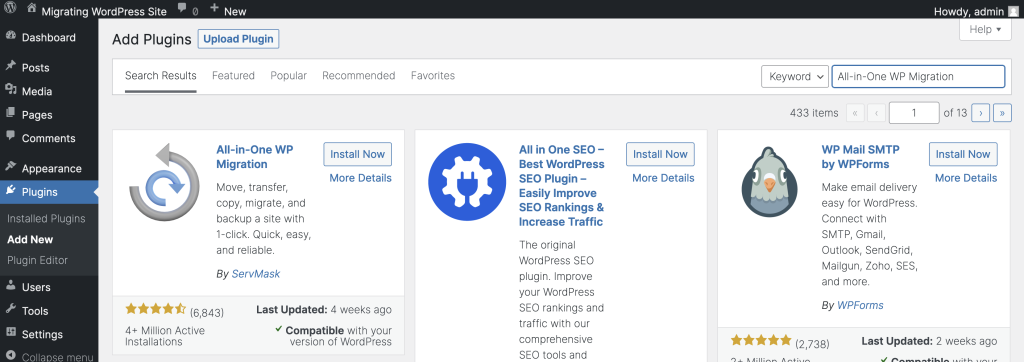Click the star rating of All-in-One WP Migration
The image size is (1024, 362).
pos(155,308)
